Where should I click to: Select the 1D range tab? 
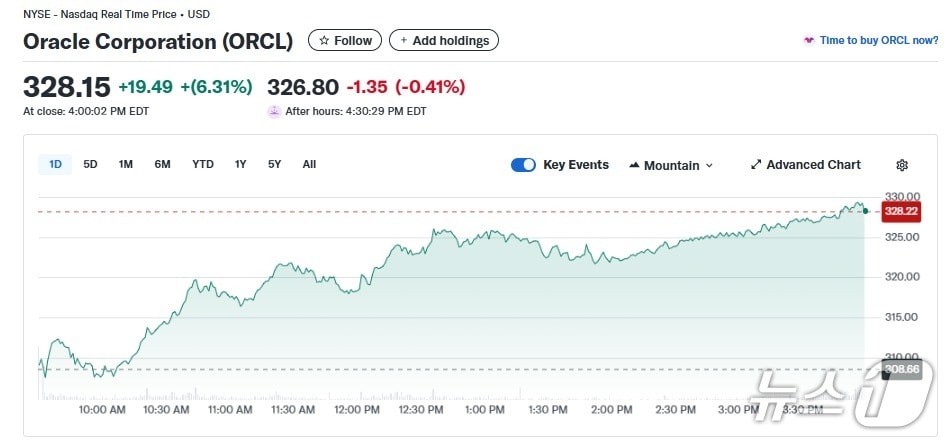click(55, 164)
